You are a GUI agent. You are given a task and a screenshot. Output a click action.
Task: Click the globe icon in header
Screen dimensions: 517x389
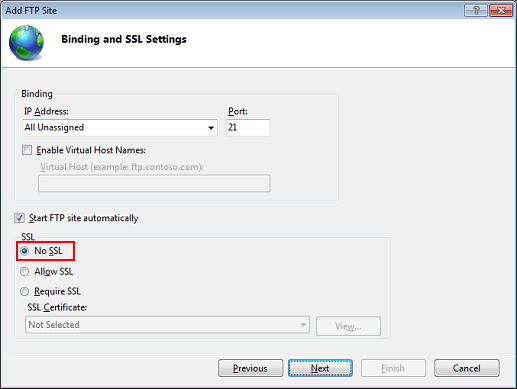[x=26, y=43]
